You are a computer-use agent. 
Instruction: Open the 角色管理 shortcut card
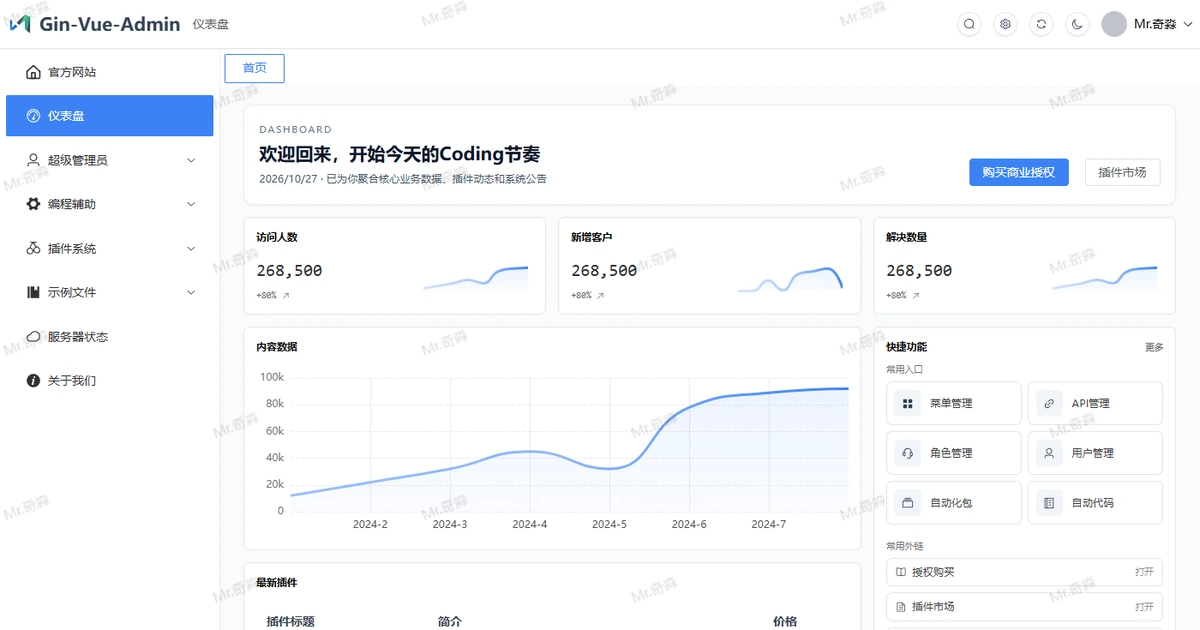pos(954,453)
